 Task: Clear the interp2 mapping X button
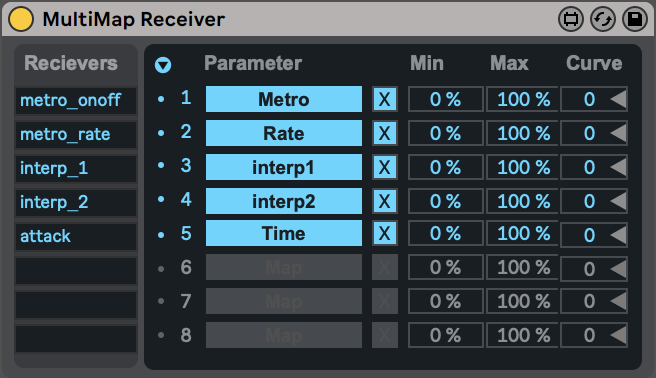click(384, 201)
